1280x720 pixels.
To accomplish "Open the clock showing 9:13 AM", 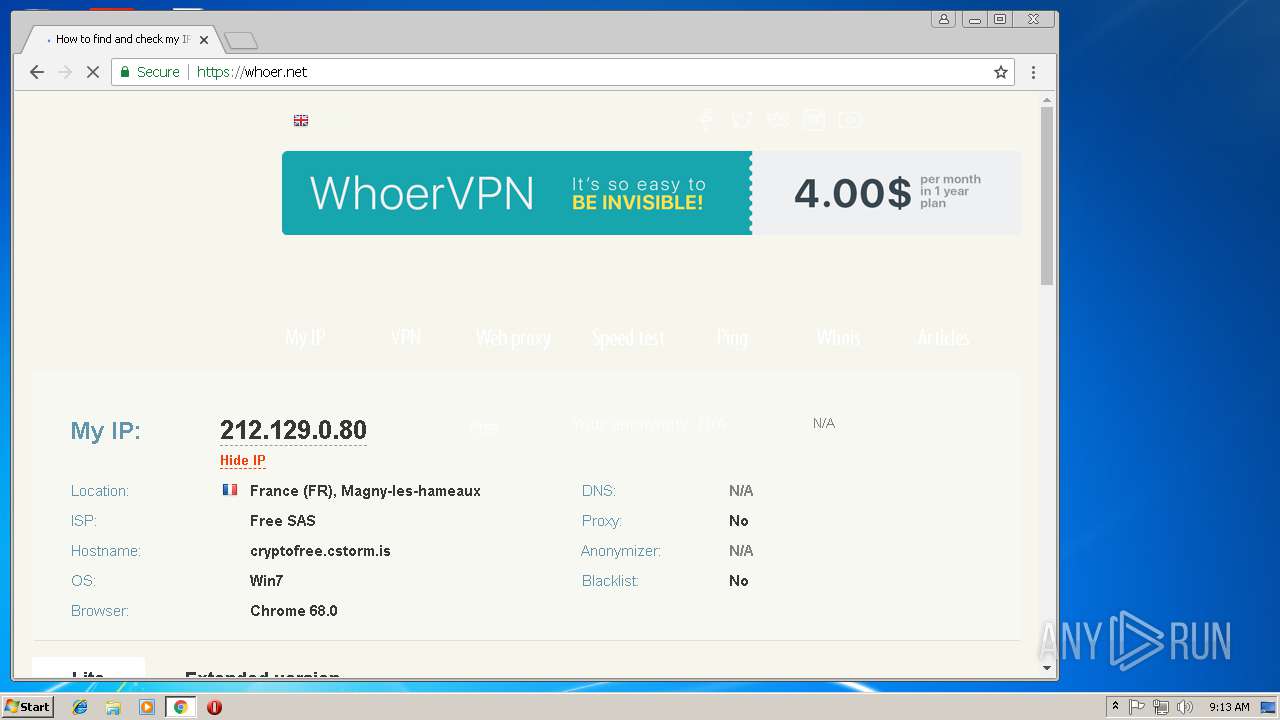I will pos(1229,707).
